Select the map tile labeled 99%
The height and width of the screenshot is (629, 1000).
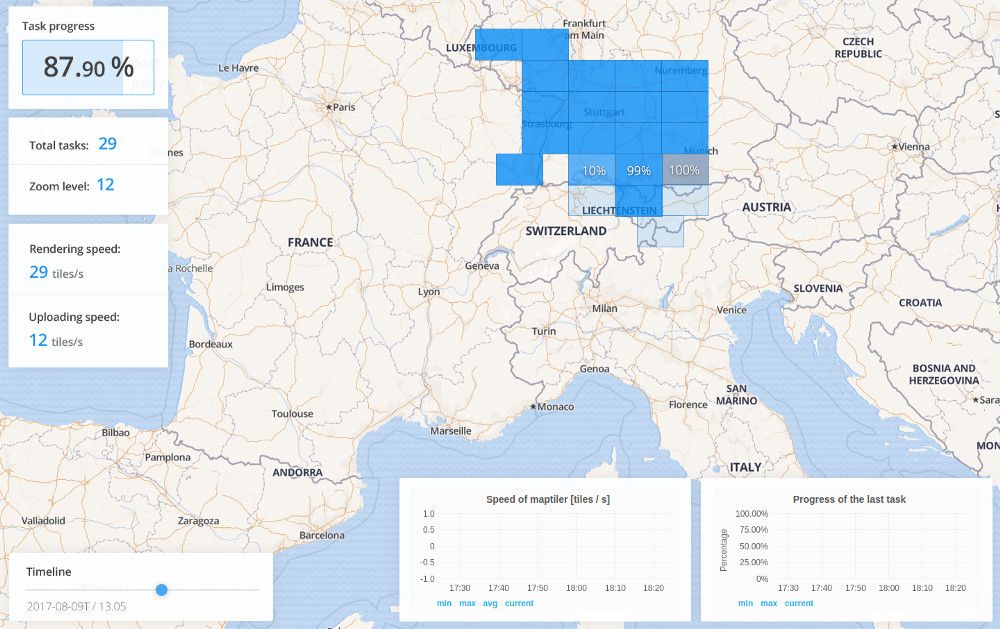click(x=638, y=170)
